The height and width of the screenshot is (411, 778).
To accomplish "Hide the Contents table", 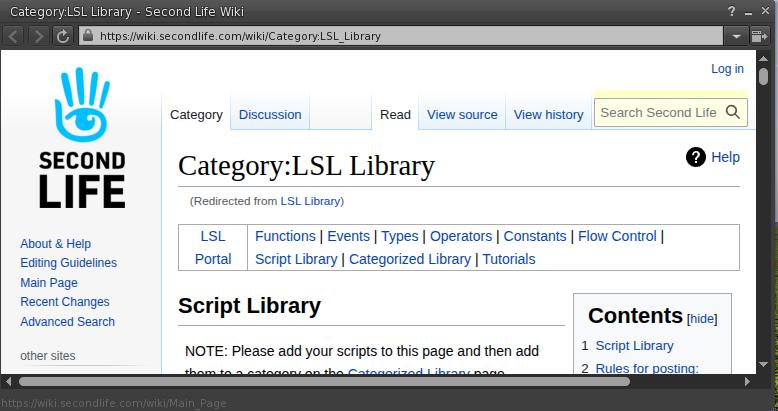I will coord(702,319).
